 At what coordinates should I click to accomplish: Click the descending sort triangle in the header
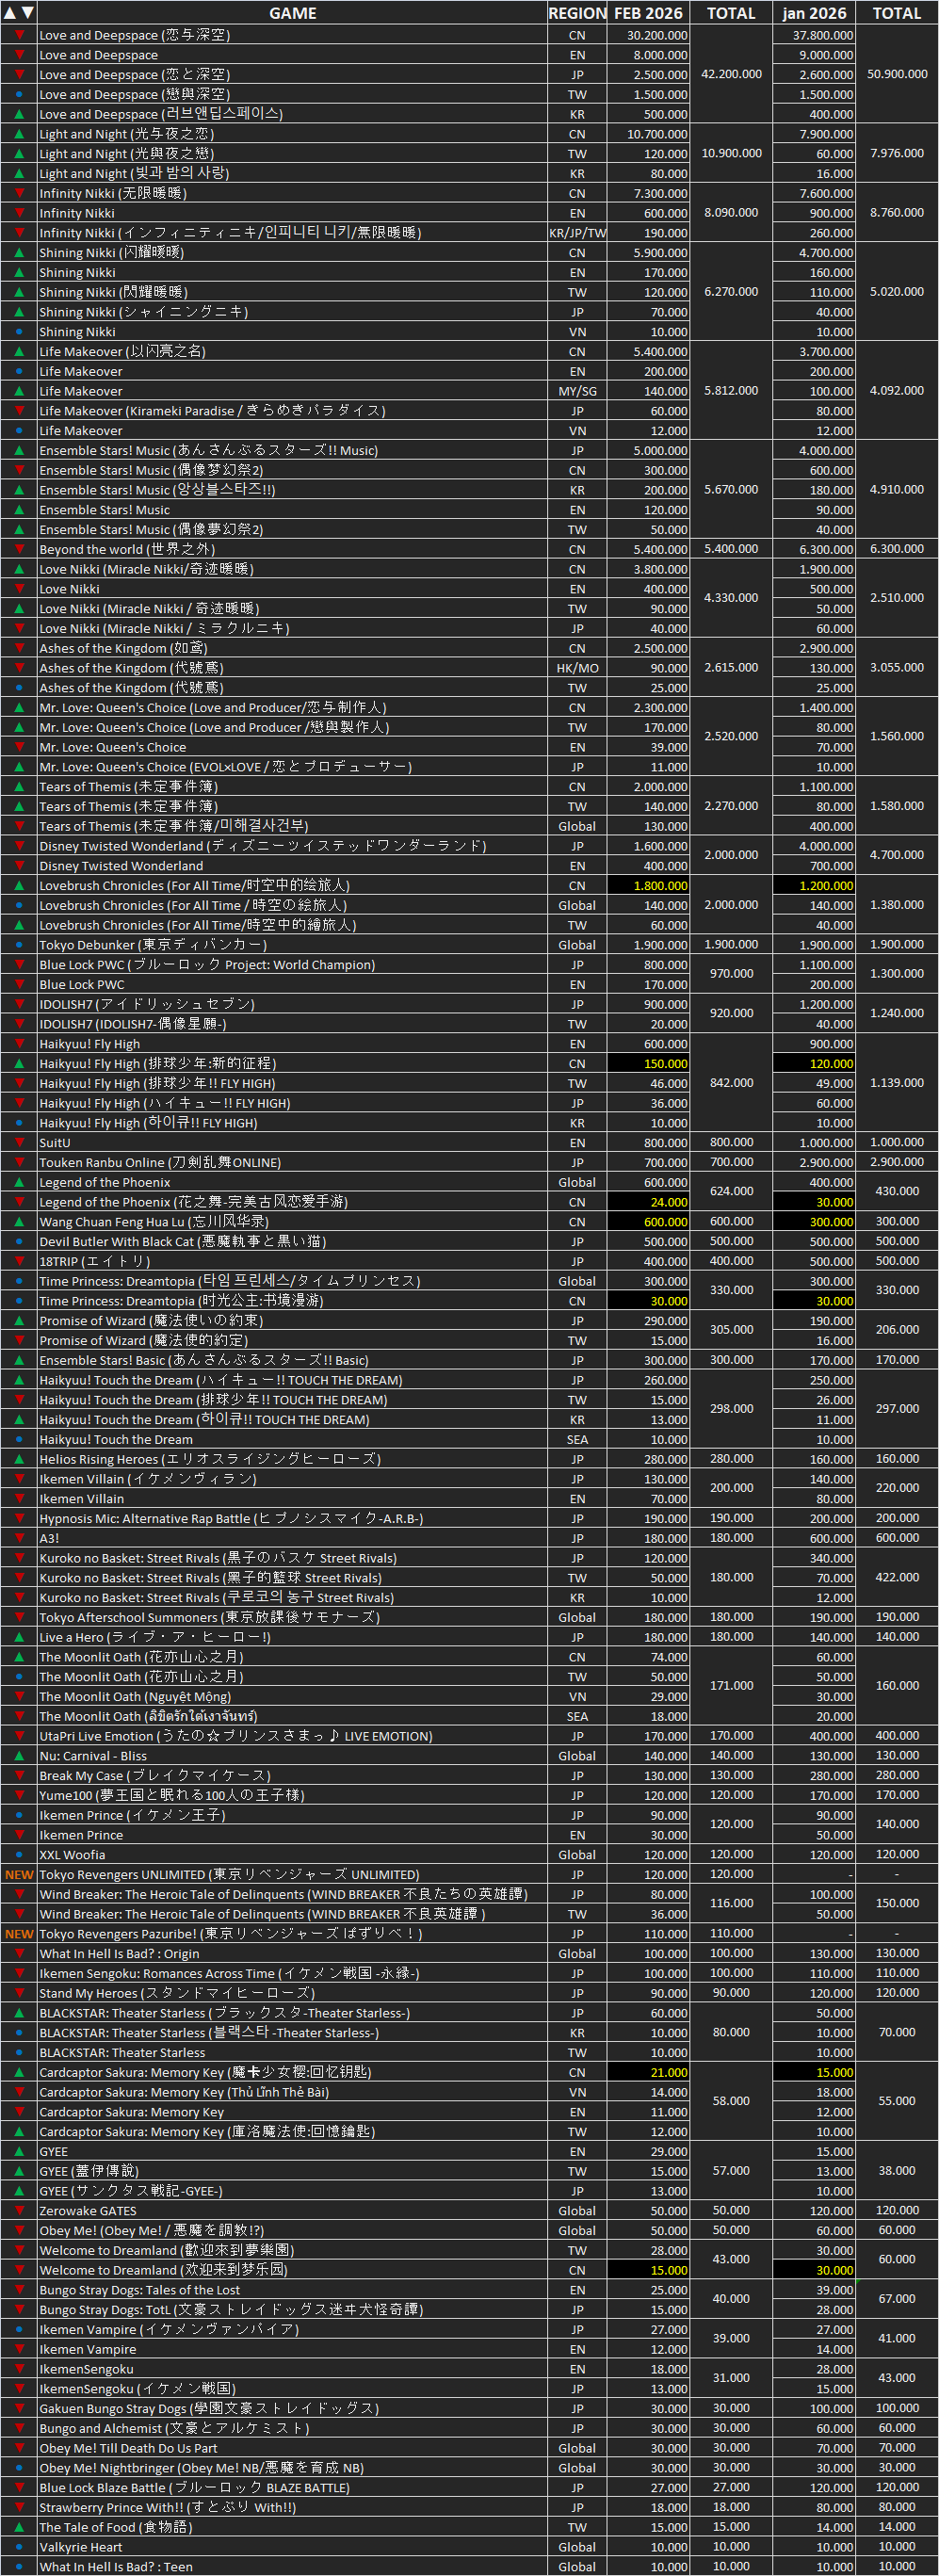coord(28,13)
